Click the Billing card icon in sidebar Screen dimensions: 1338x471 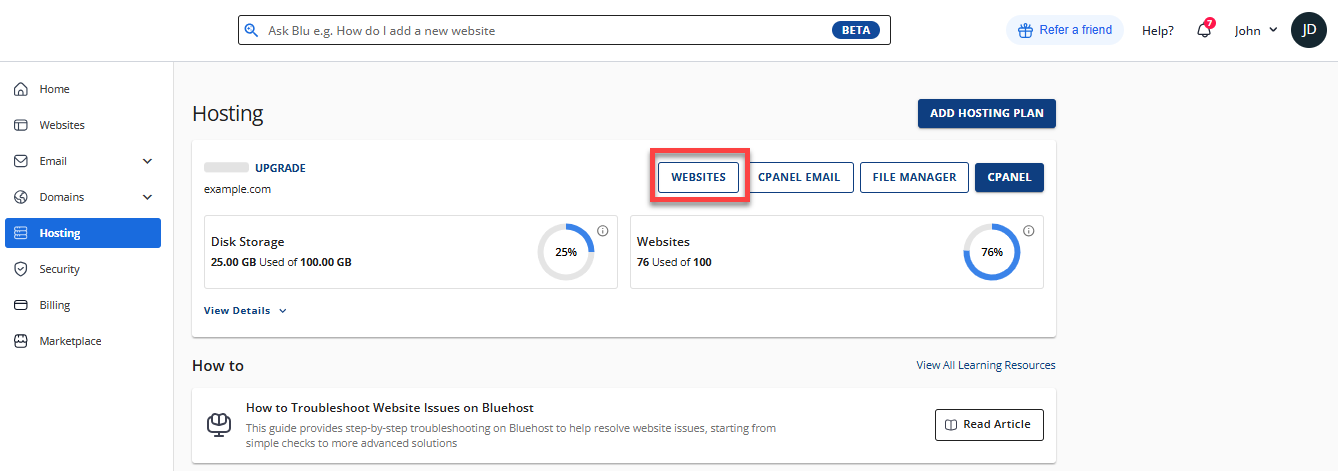click(x=20, y=305)
